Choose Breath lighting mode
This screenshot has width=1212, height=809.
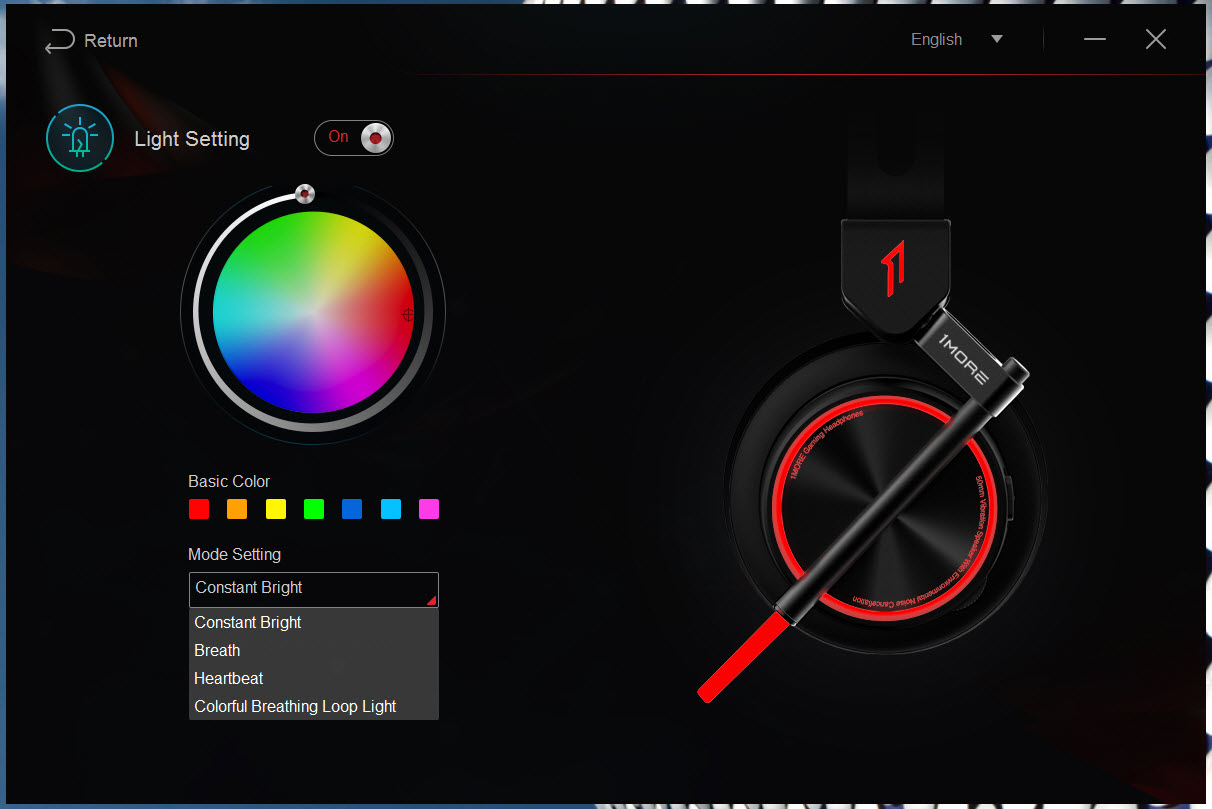click(314, 650)
